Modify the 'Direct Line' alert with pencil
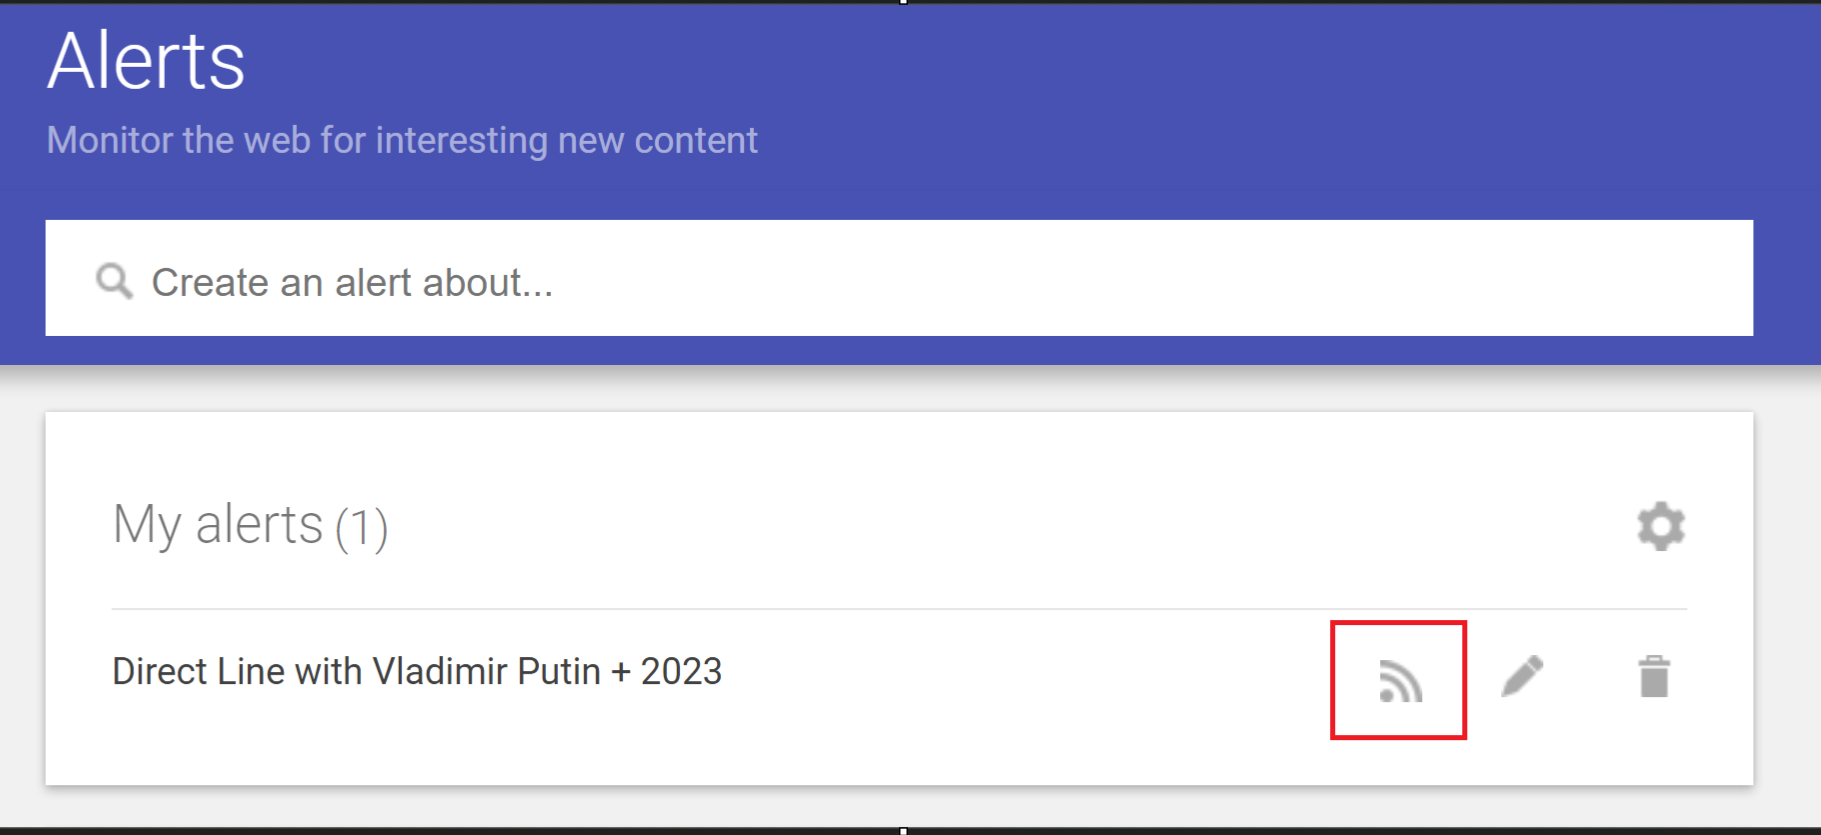 point(1522,676)
